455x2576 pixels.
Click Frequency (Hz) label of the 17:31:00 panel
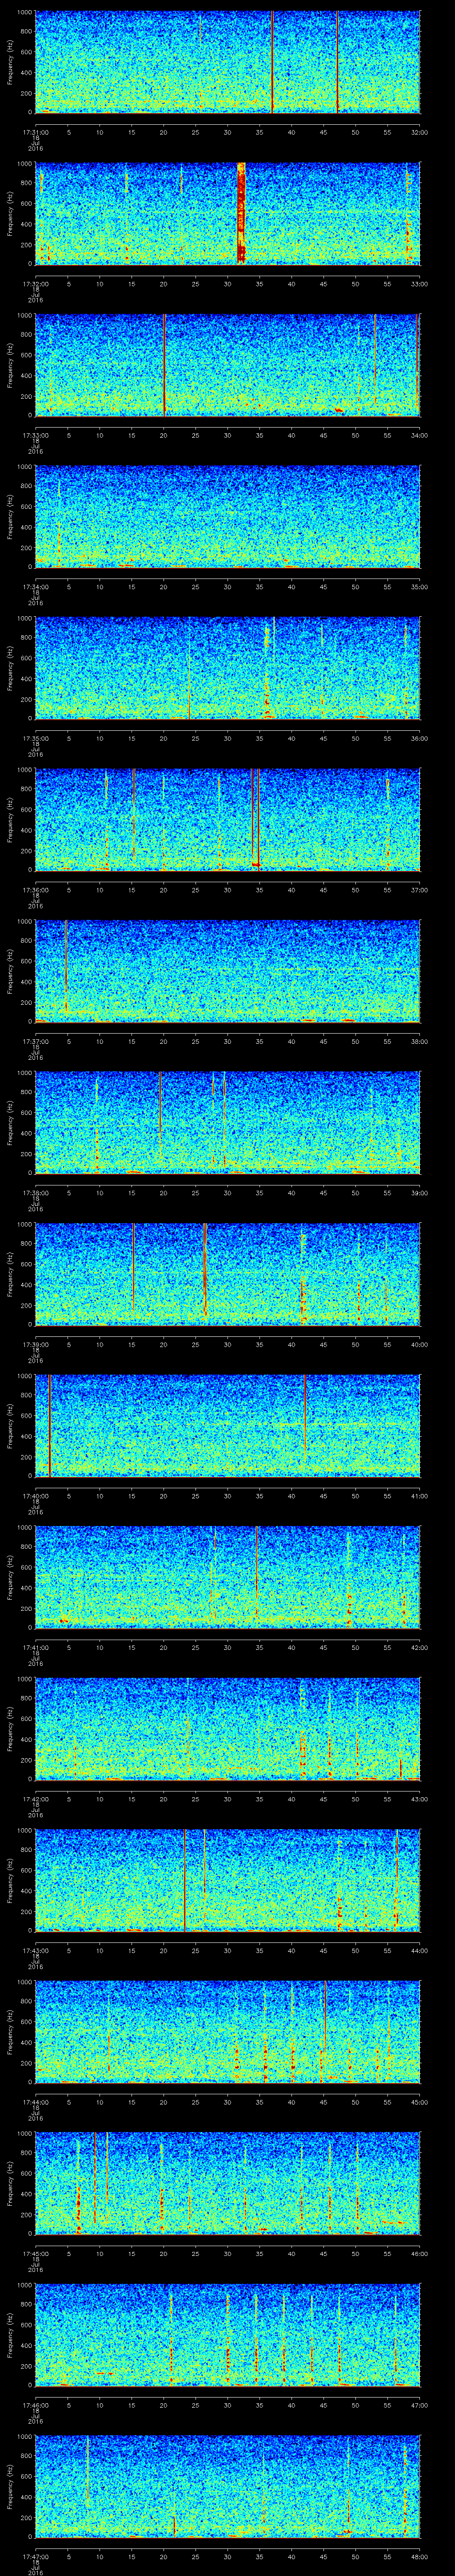(x=10, y=62)
